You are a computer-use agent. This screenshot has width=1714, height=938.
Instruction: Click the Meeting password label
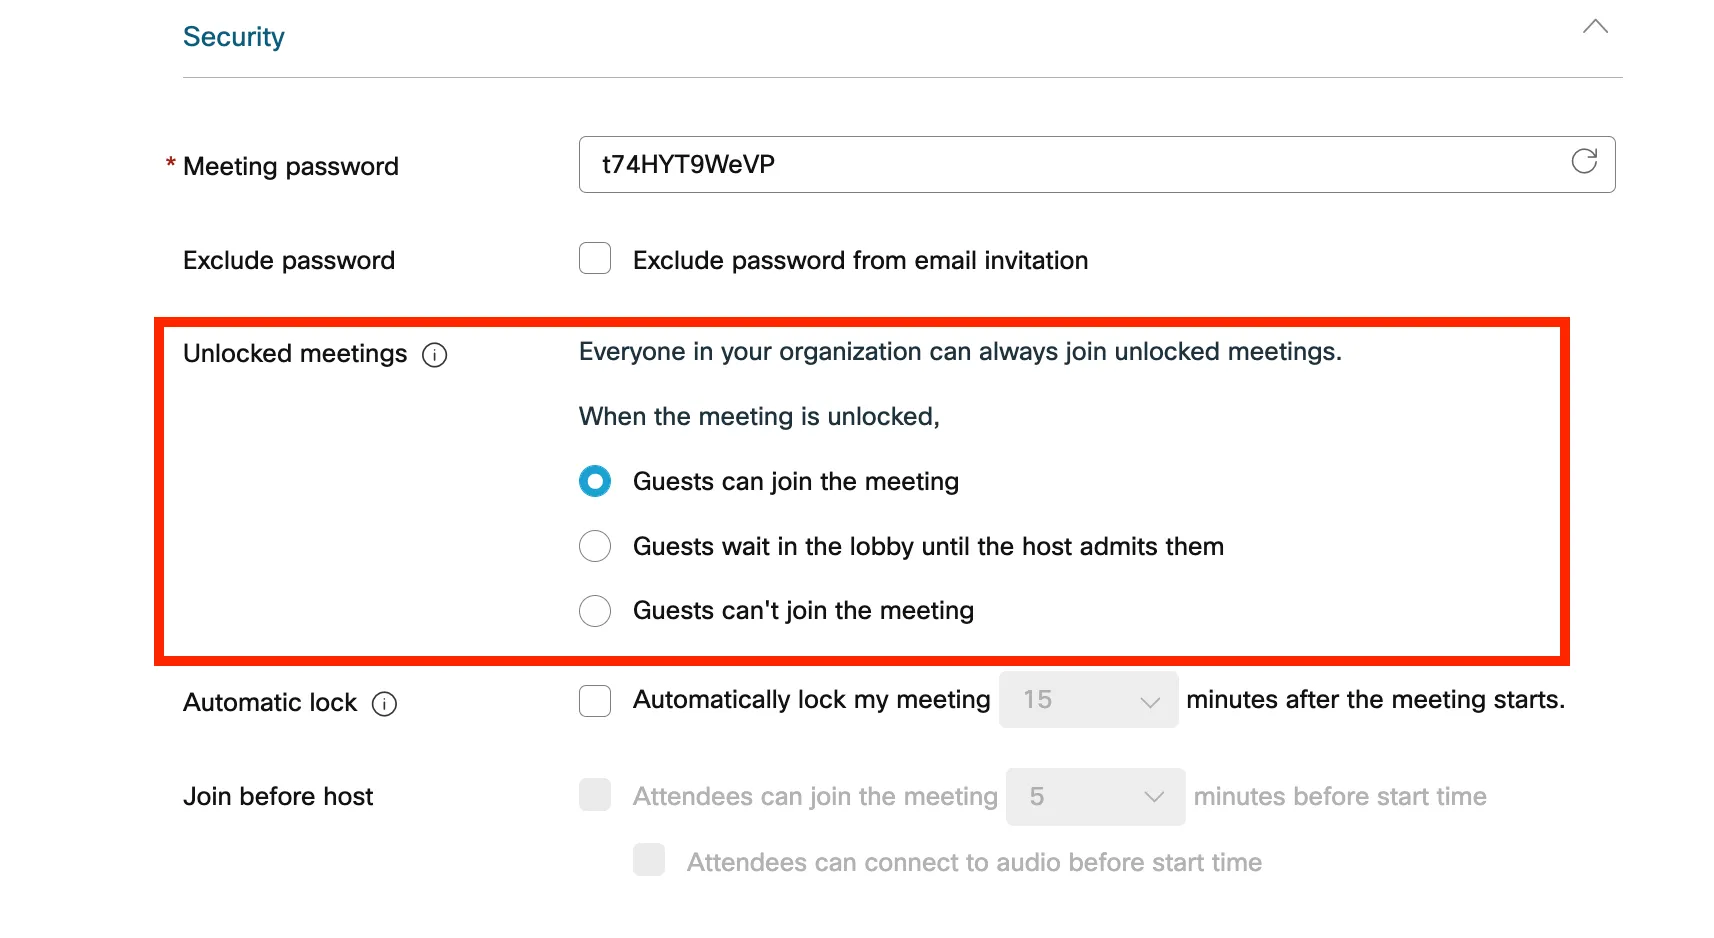(x=290, y=167)
